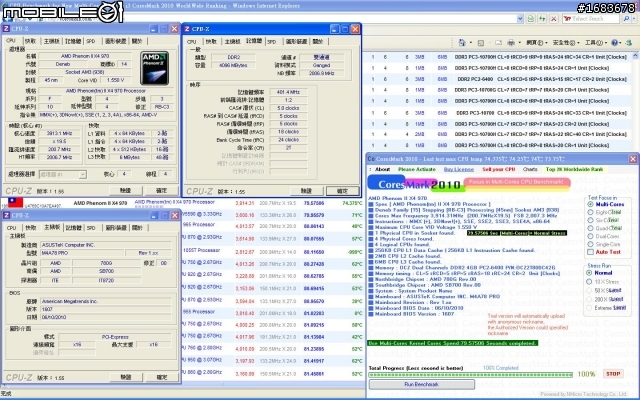Click the magnifier search icon beside Yahoo box

[626, 19]
